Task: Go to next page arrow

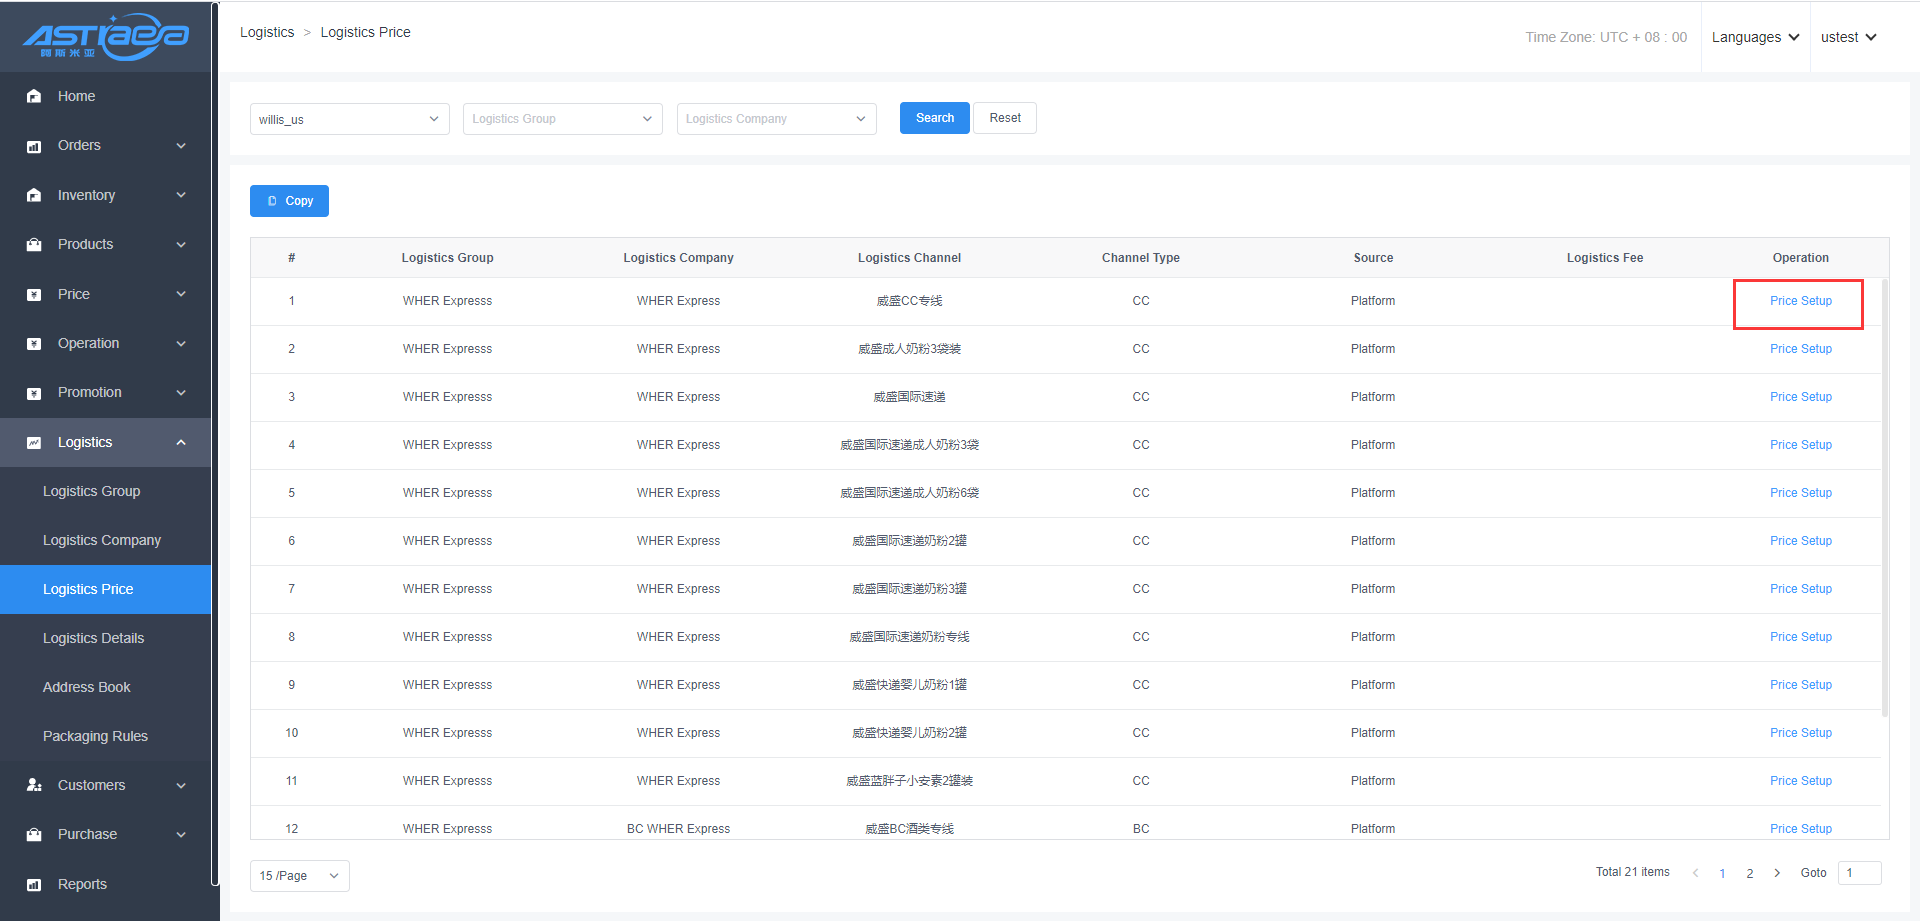Action: coord(1777,873)
